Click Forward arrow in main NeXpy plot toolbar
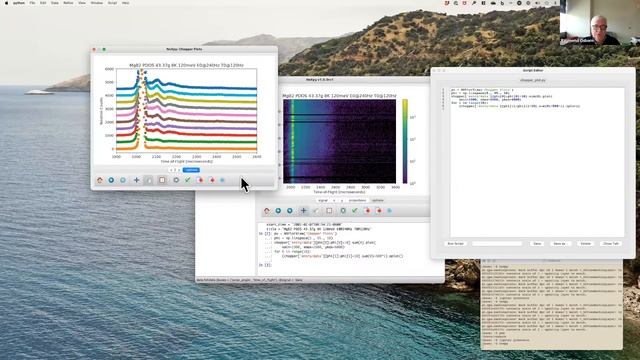Image resolution: width=640 pixels, height=360 pixels. coord(290,211)
